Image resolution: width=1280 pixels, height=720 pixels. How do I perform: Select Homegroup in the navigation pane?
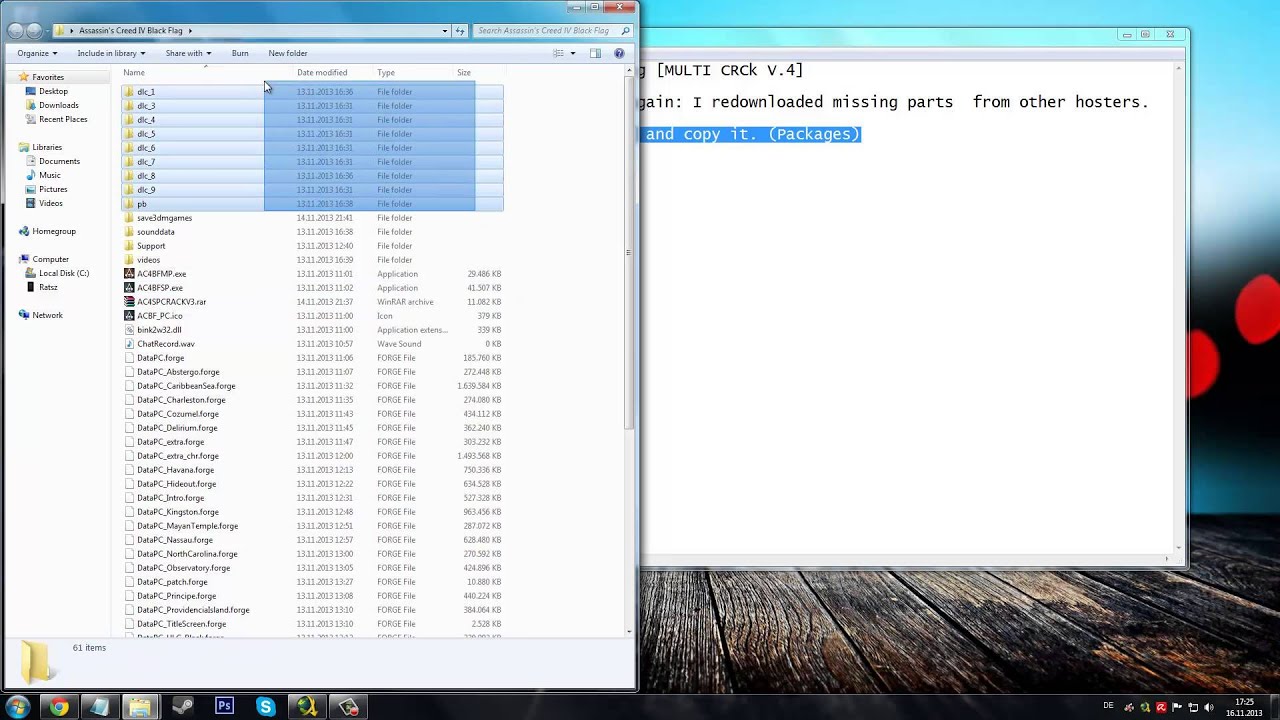pyautogui.click(x=54, y=231)
